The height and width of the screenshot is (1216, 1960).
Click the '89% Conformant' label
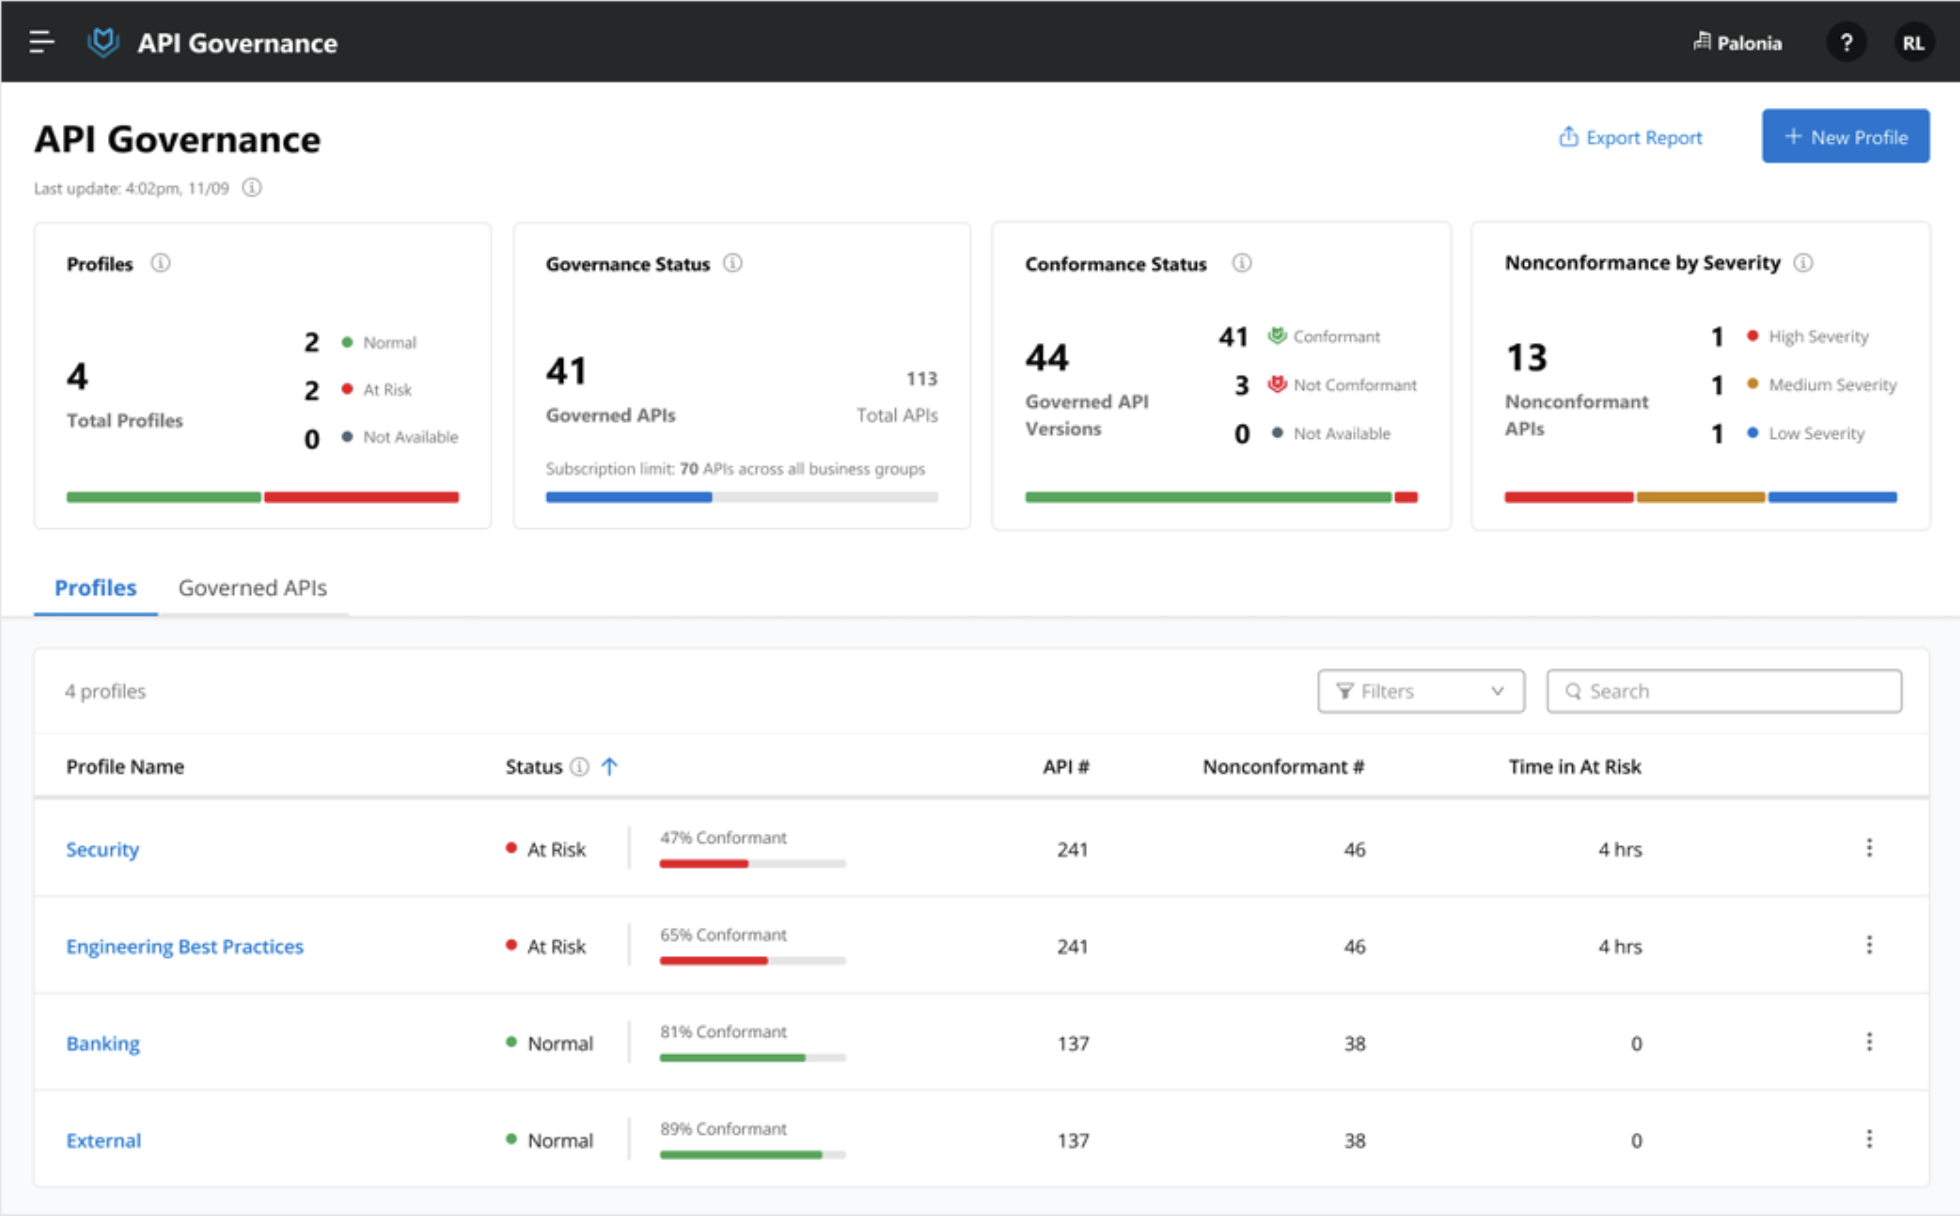click(723, 1128)
